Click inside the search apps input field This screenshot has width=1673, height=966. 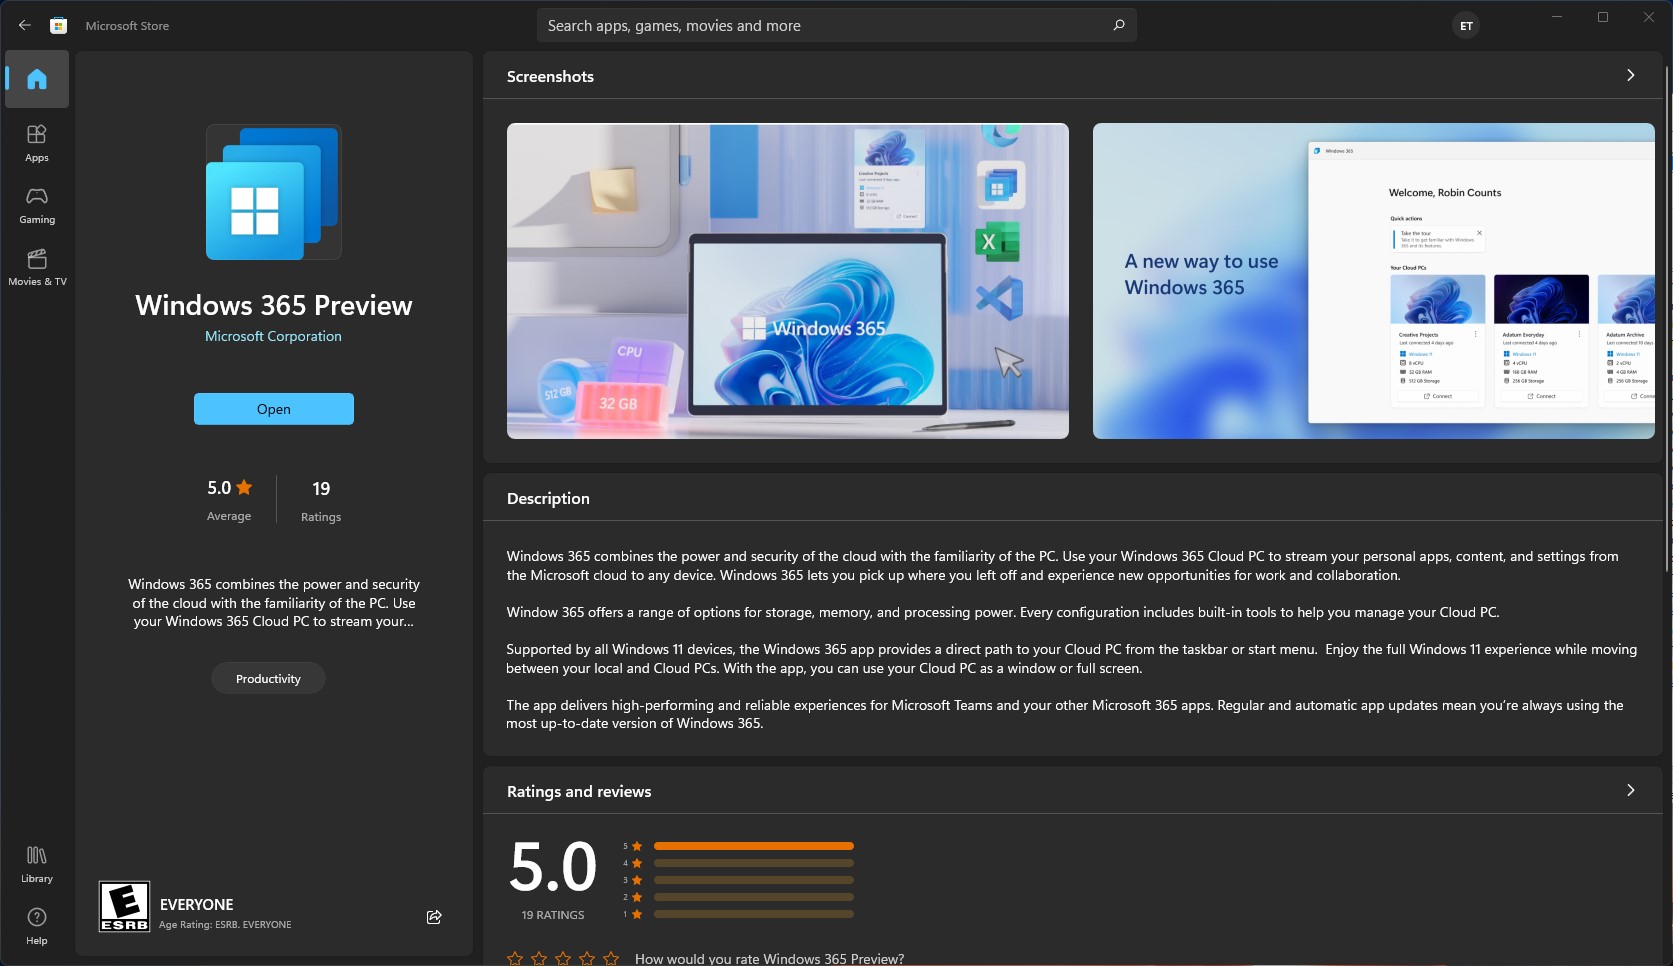tap(800, 25)
